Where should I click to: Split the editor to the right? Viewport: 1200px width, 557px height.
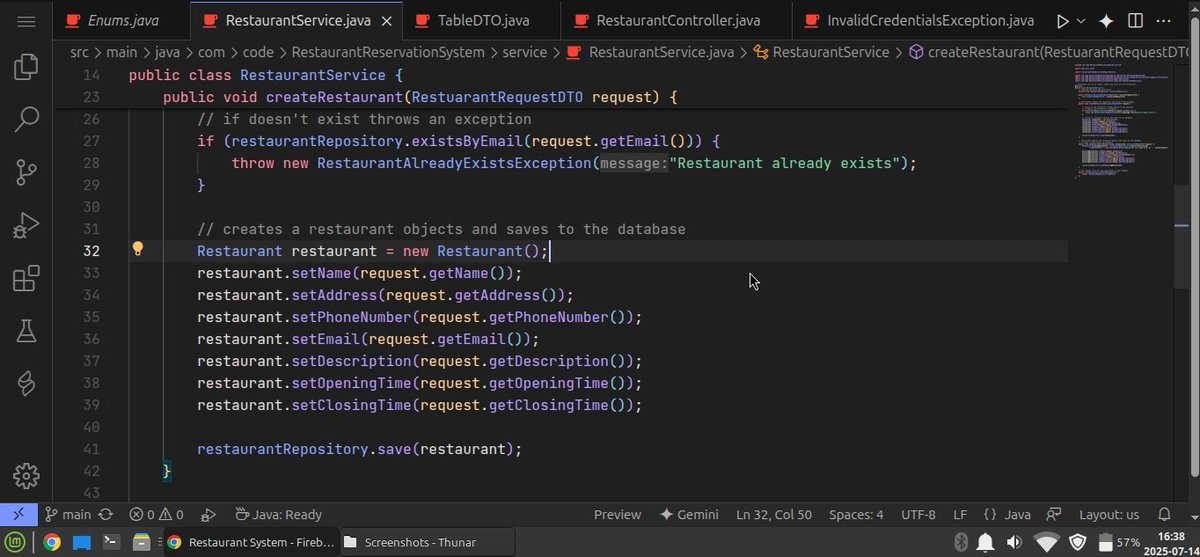1135,20
